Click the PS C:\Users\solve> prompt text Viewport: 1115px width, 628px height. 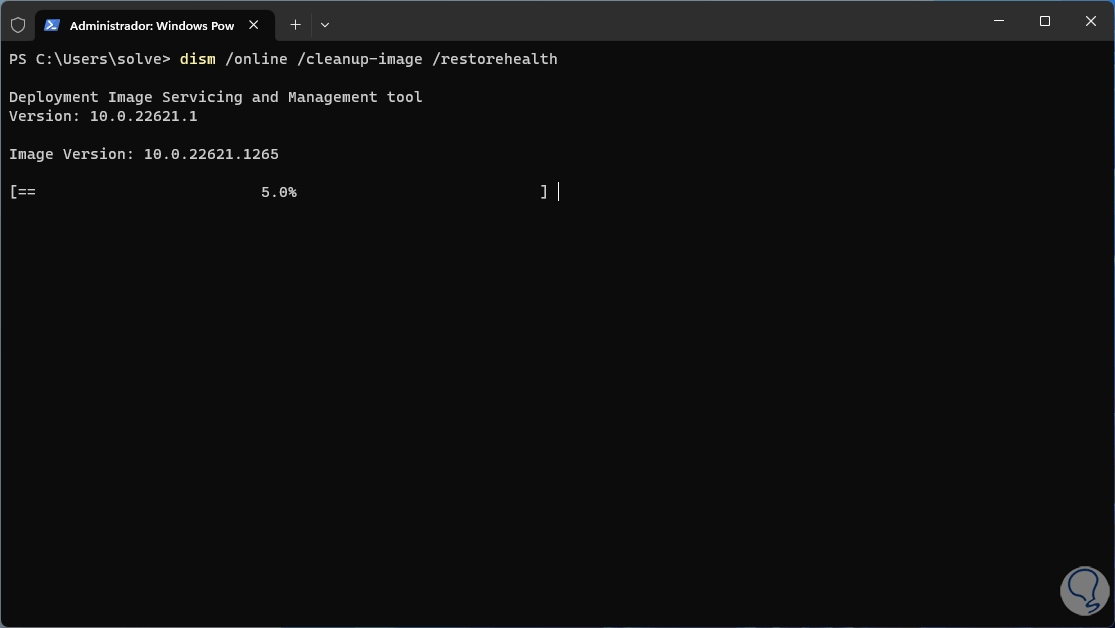[90, 59]
